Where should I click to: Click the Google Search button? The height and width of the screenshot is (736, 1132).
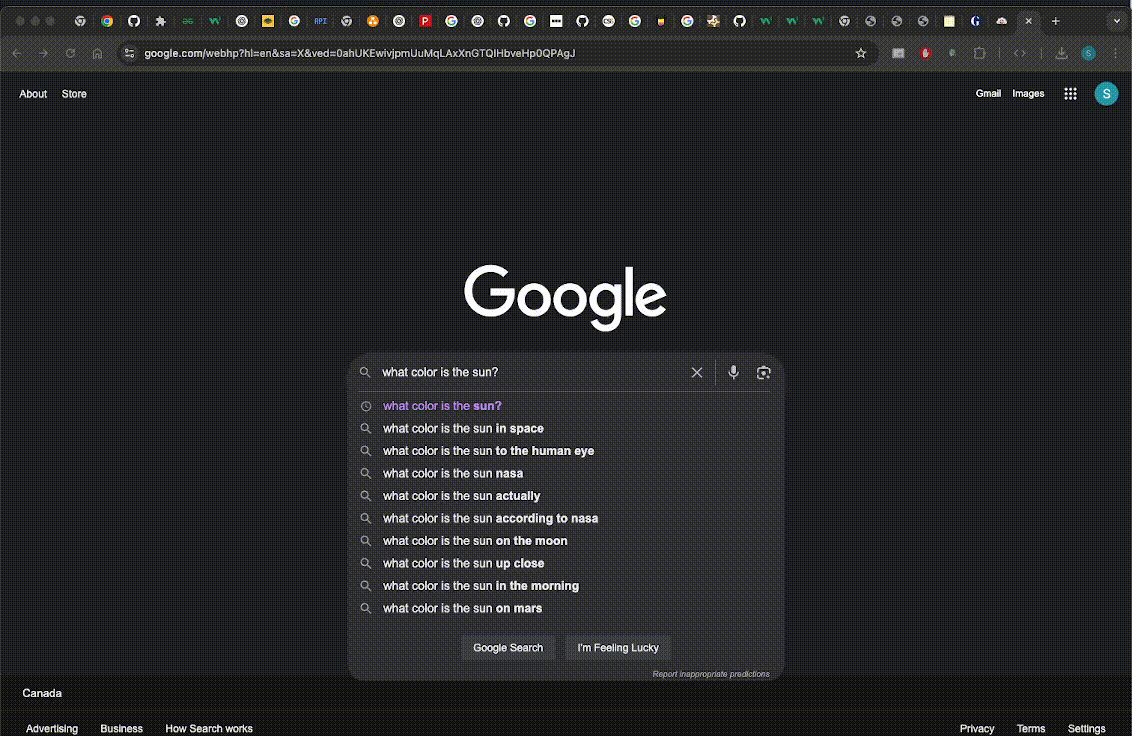(508, 648)
